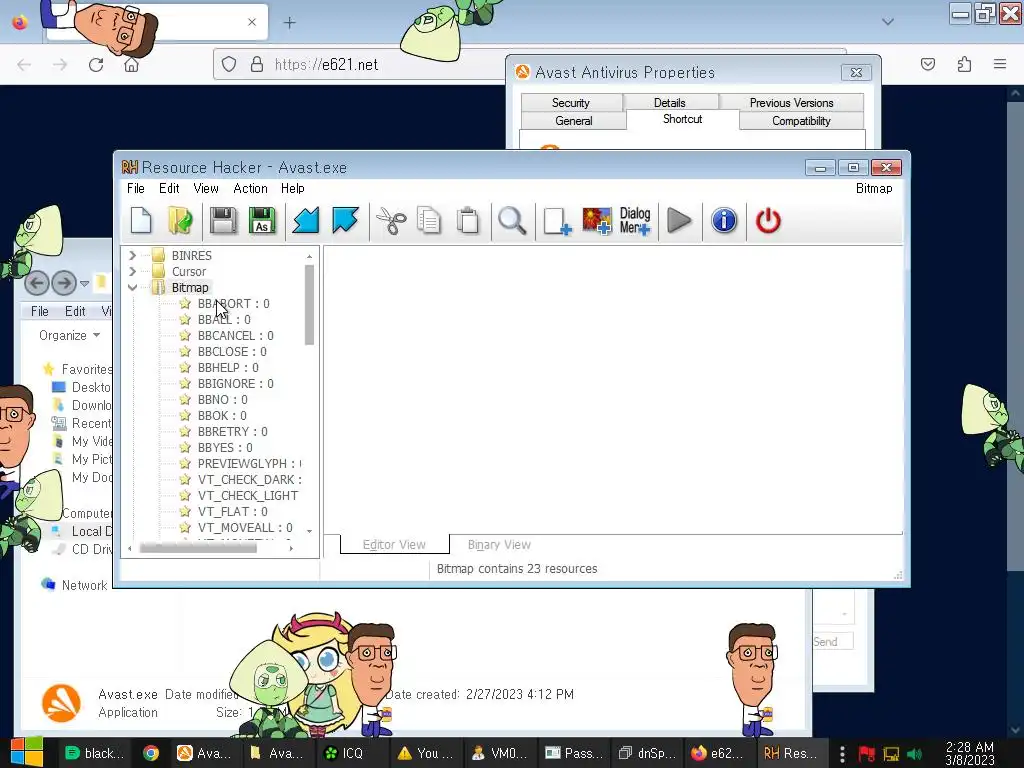
Task: Switch to the Binary View tab
Action: point(499,544)
